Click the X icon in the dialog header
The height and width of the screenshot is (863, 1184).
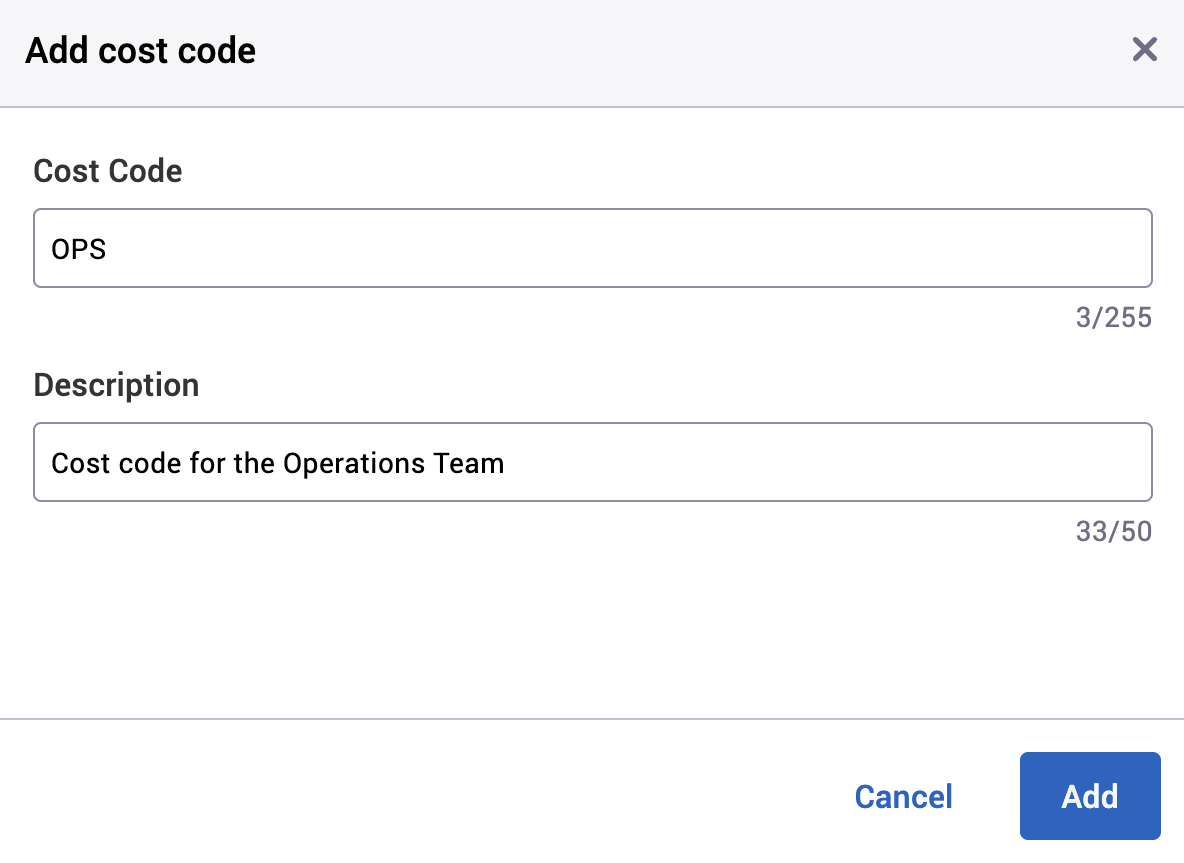click(1144, 50)
